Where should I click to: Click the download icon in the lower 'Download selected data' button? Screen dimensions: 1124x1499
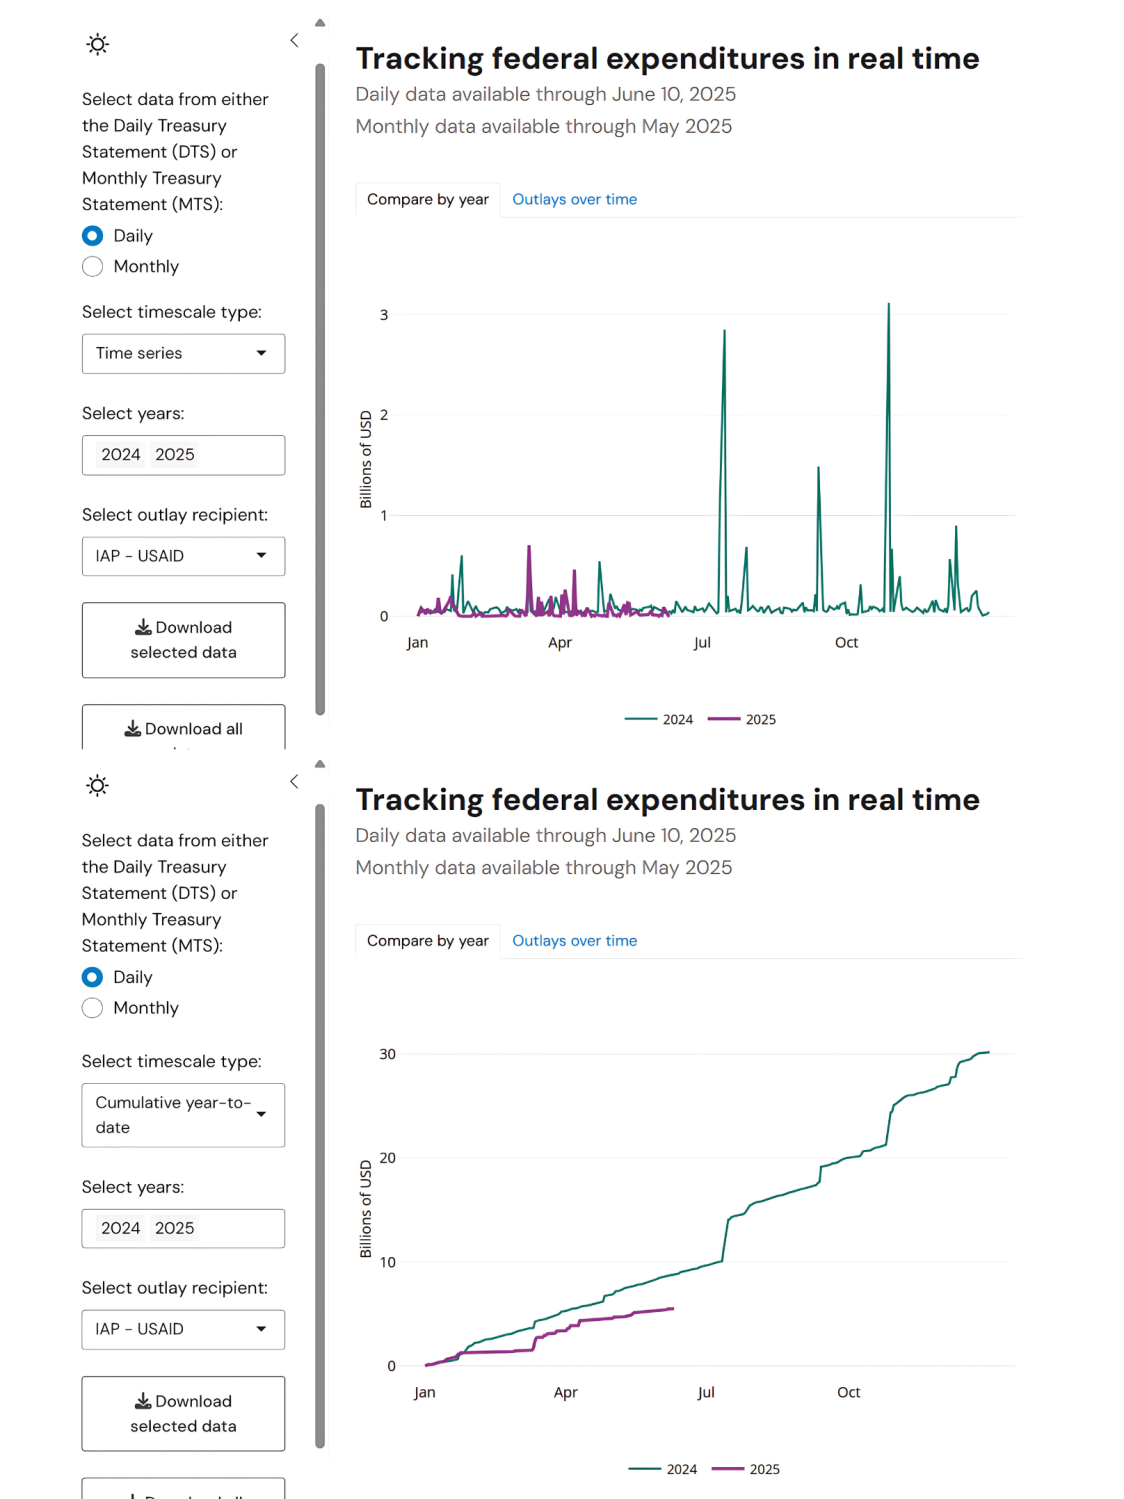click(143, 1401)
